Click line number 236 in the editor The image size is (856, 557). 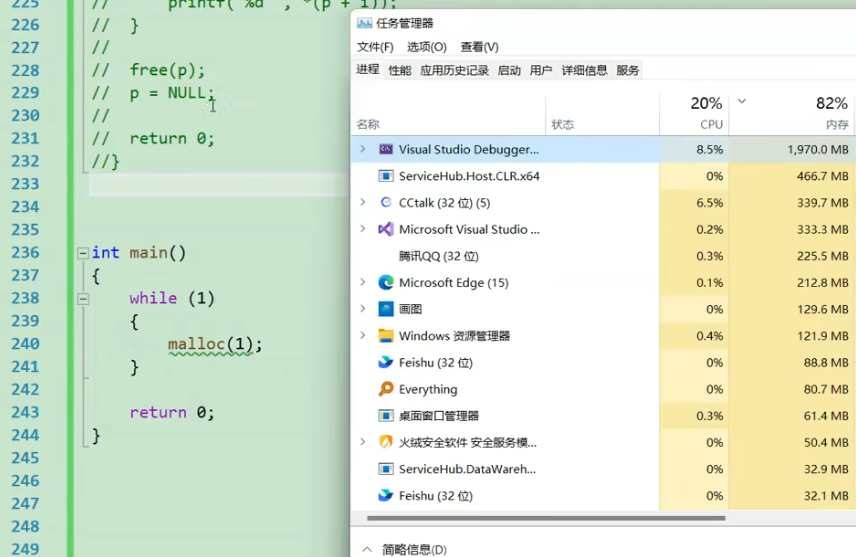26,252
